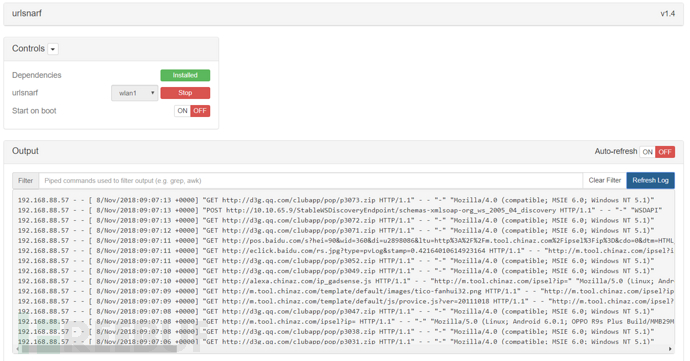Viewport: 690px width, 361px height.
Task: Click Start on boot OFF side
Action: pos(200,111)
